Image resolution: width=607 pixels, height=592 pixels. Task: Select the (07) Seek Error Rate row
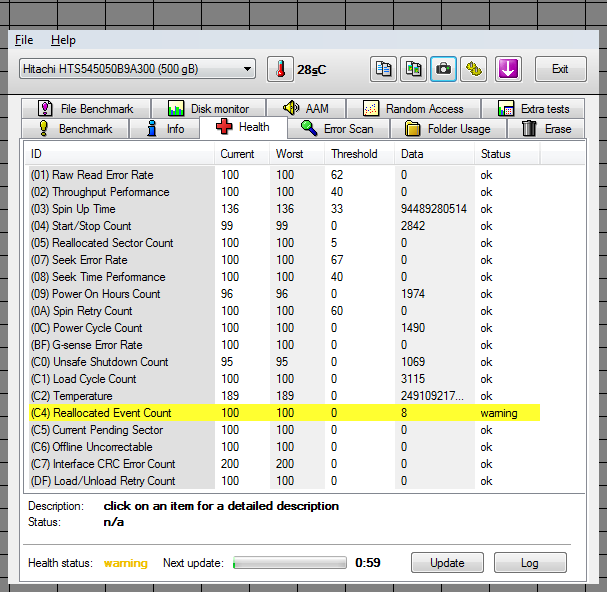coord(285,260)
